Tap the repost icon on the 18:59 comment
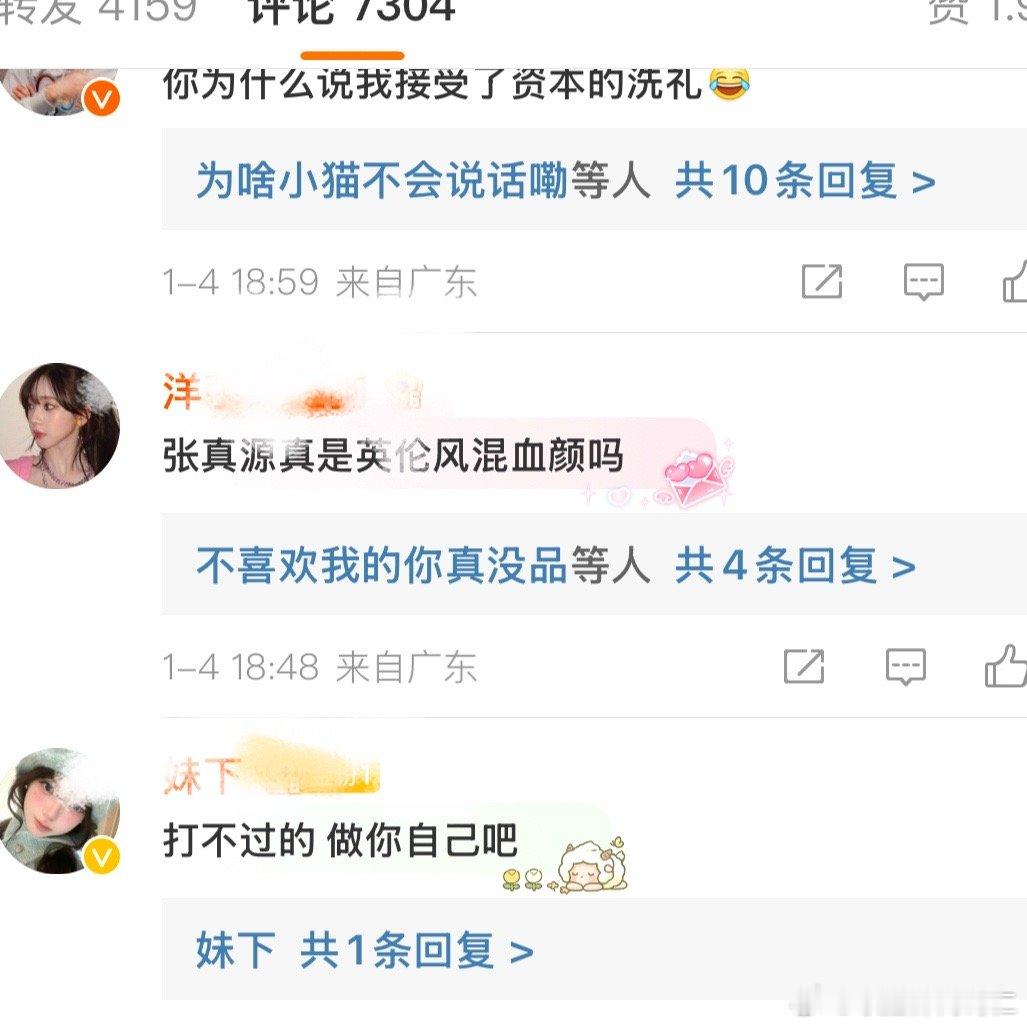 tap(822, 282)
